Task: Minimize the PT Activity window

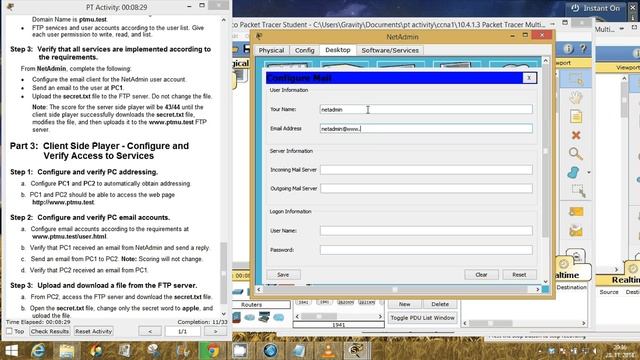Action: coord(189,7)
